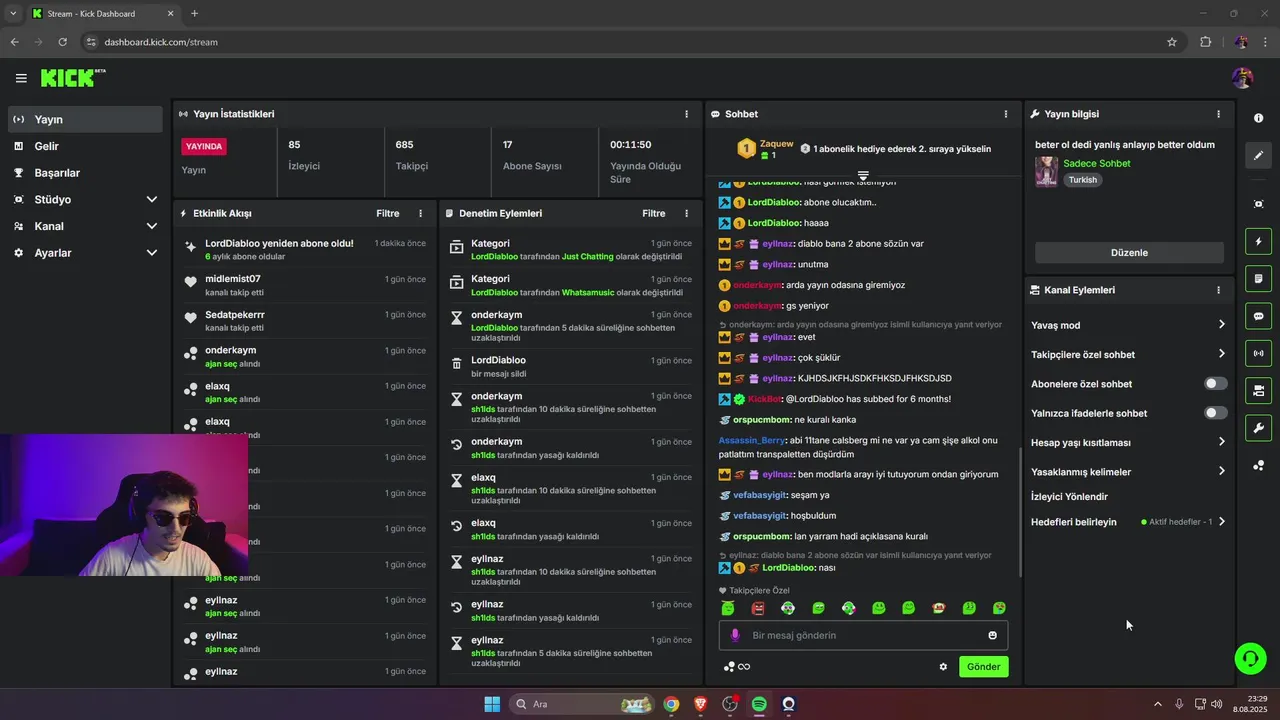Click the purple microphone icon in message box
Screen dimensions: 1280x720
pos(735,635)
